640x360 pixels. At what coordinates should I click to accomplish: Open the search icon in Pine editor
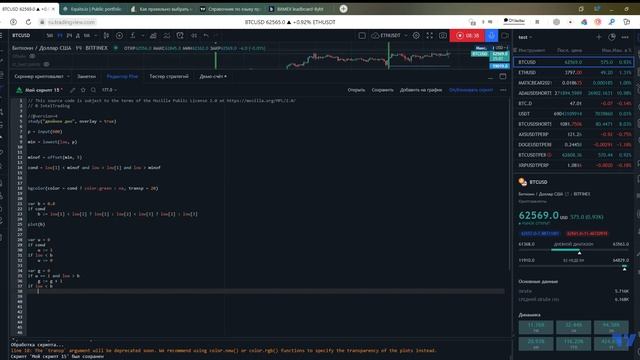[x=93, y=90]
